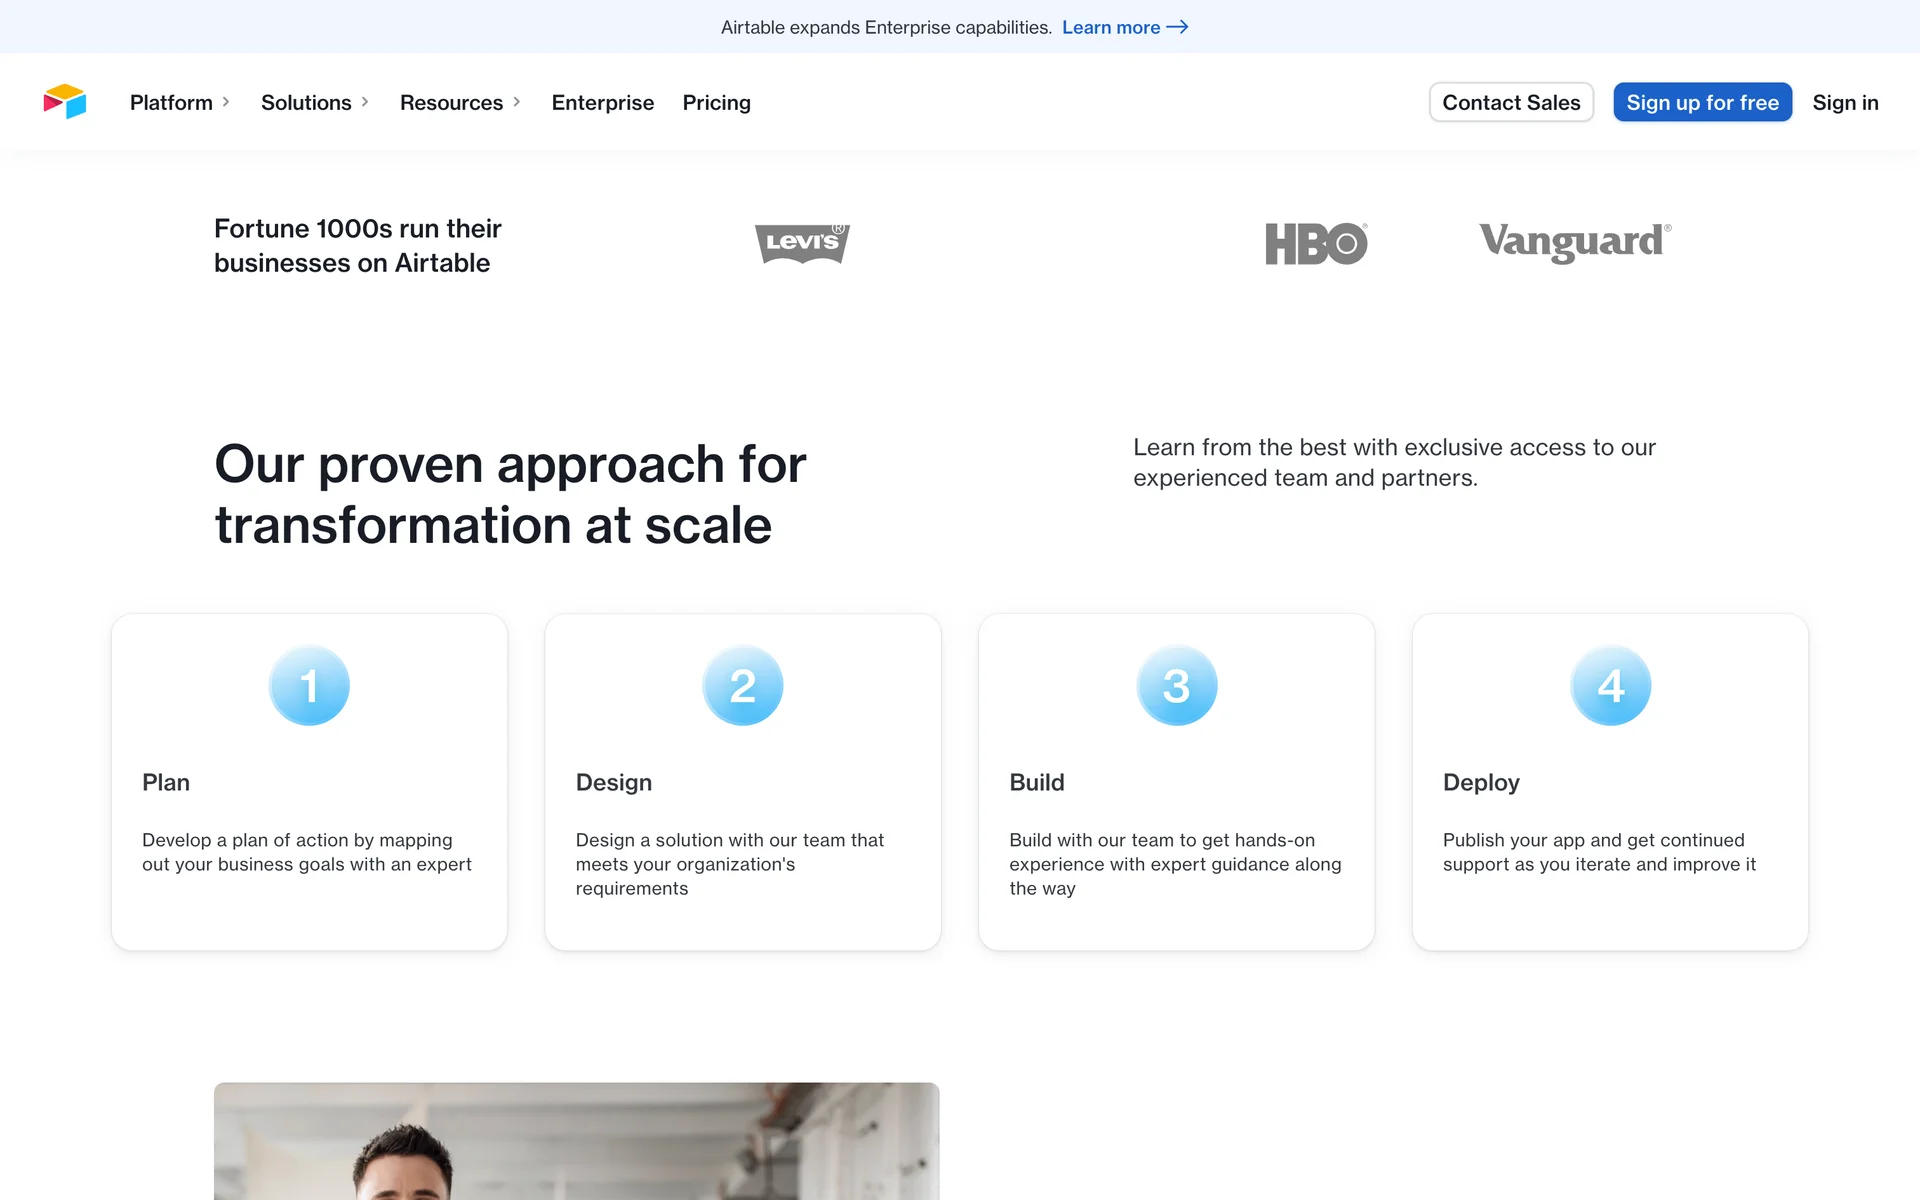Expand the Resources dropdown menu
Screen dimensions: 1920x1200
coord(460,102)
